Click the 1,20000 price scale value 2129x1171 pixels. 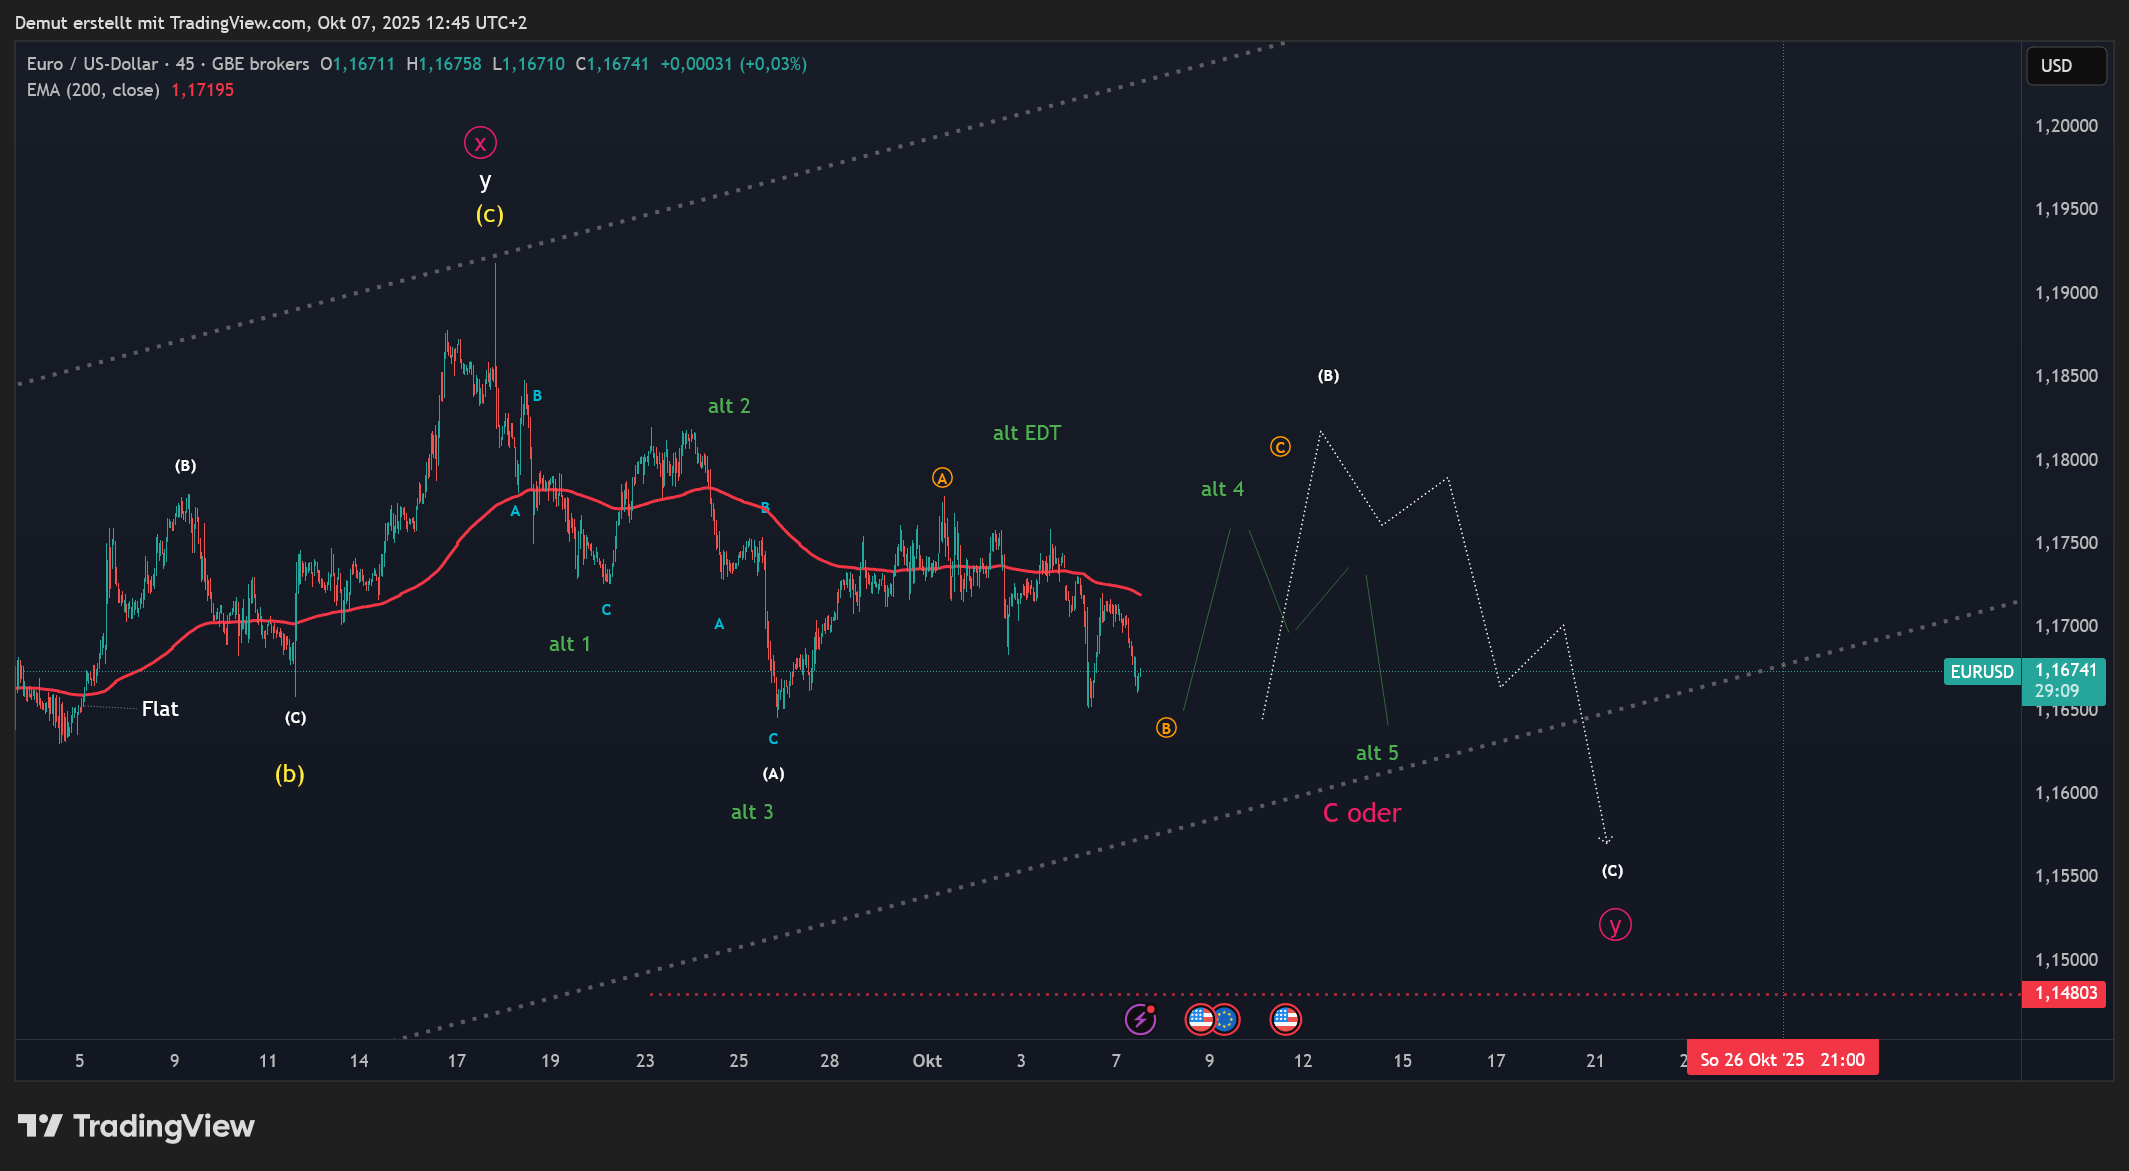coord(2066,126)
